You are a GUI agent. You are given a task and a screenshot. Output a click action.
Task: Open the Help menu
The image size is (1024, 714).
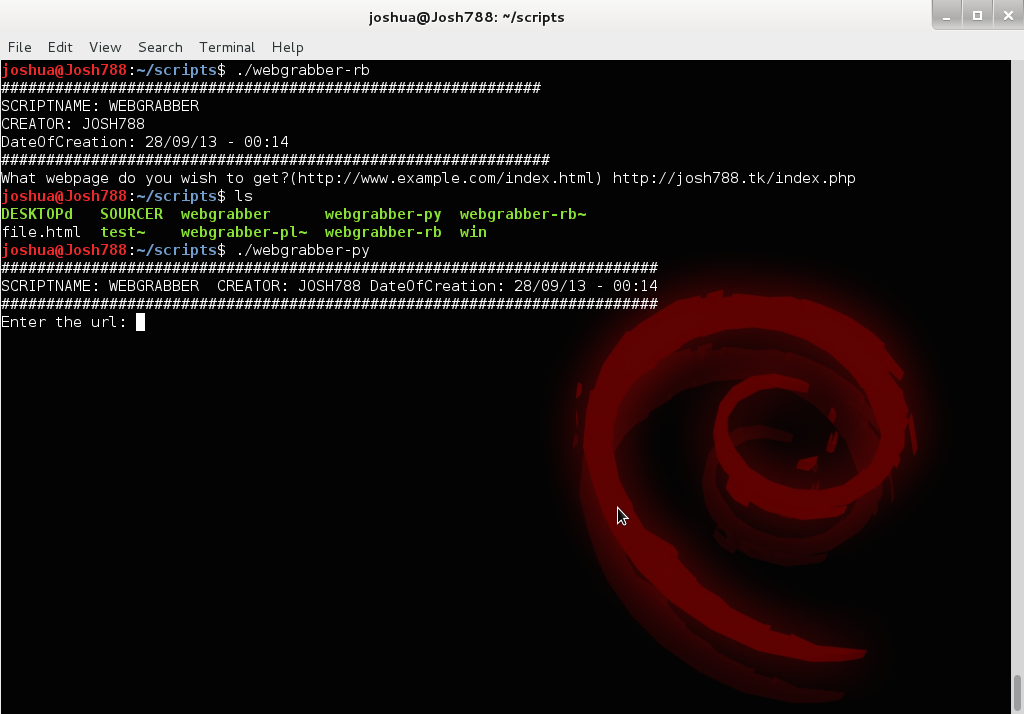pyautogui.click(x=287, y=47)
